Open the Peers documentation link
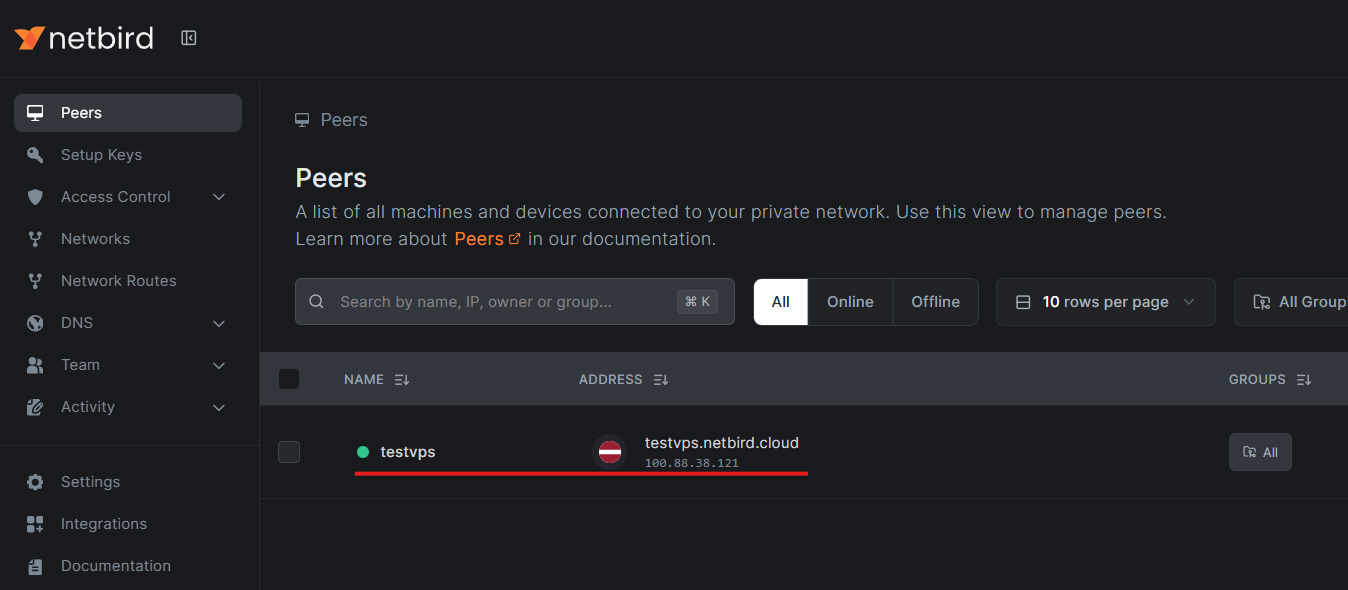The width and height of the screenshot is (1348, 590). [487, 239]
